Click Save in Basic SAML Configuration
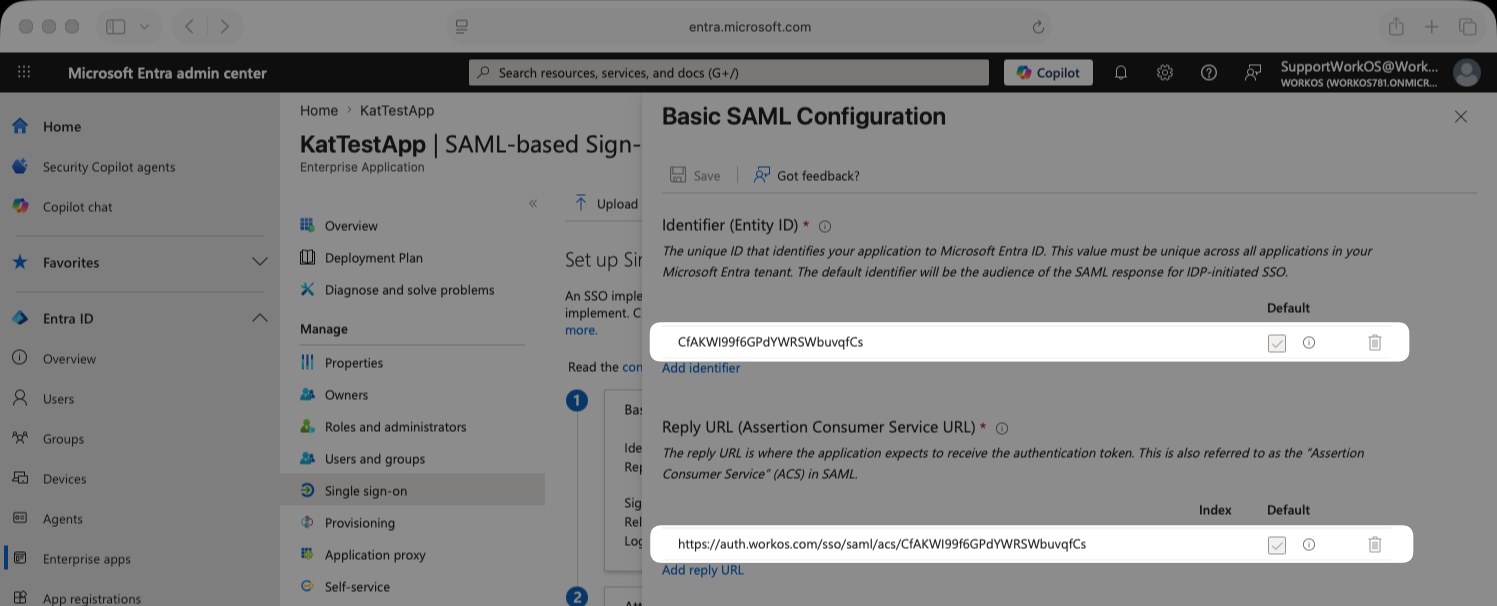The height and width of the screenshot is (606, 1497). click(x=695, y=175)
